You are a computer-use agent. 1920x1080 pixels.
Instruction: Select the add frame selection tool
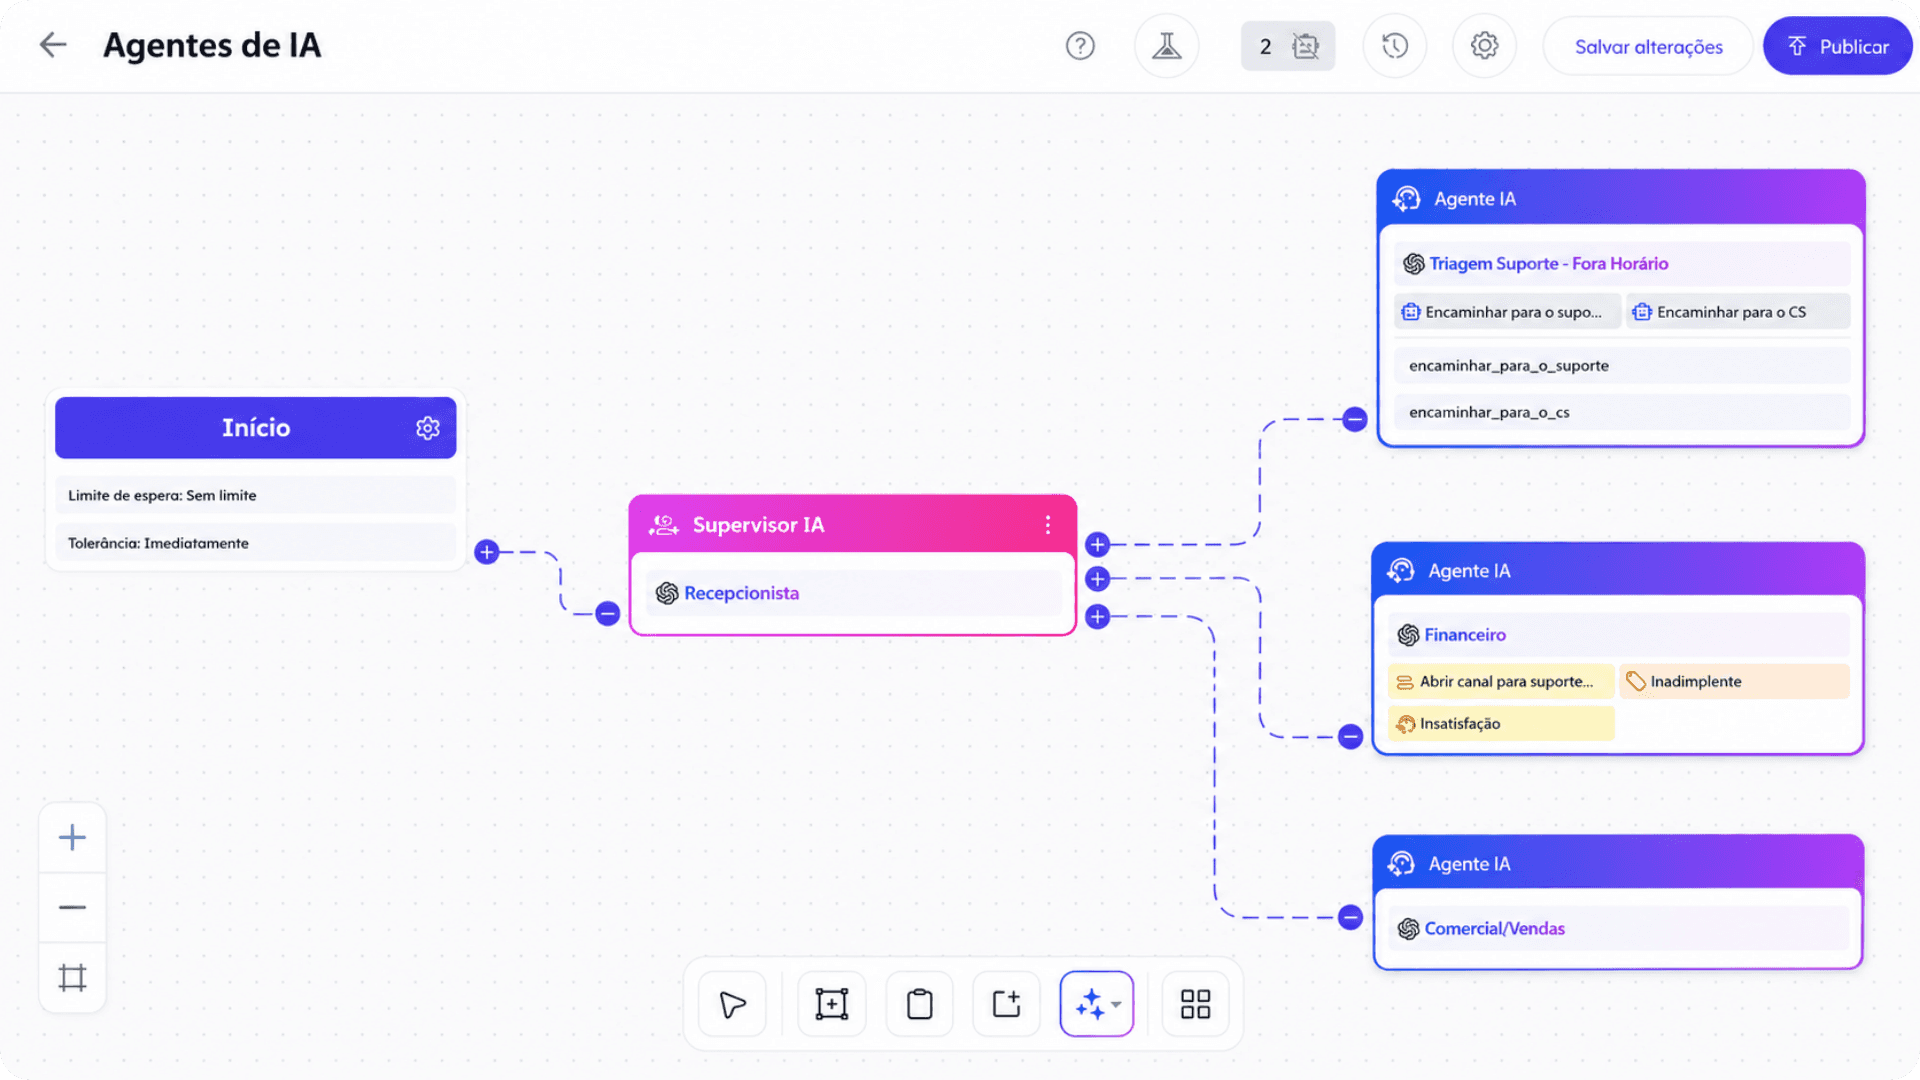tap(831, 1004)
